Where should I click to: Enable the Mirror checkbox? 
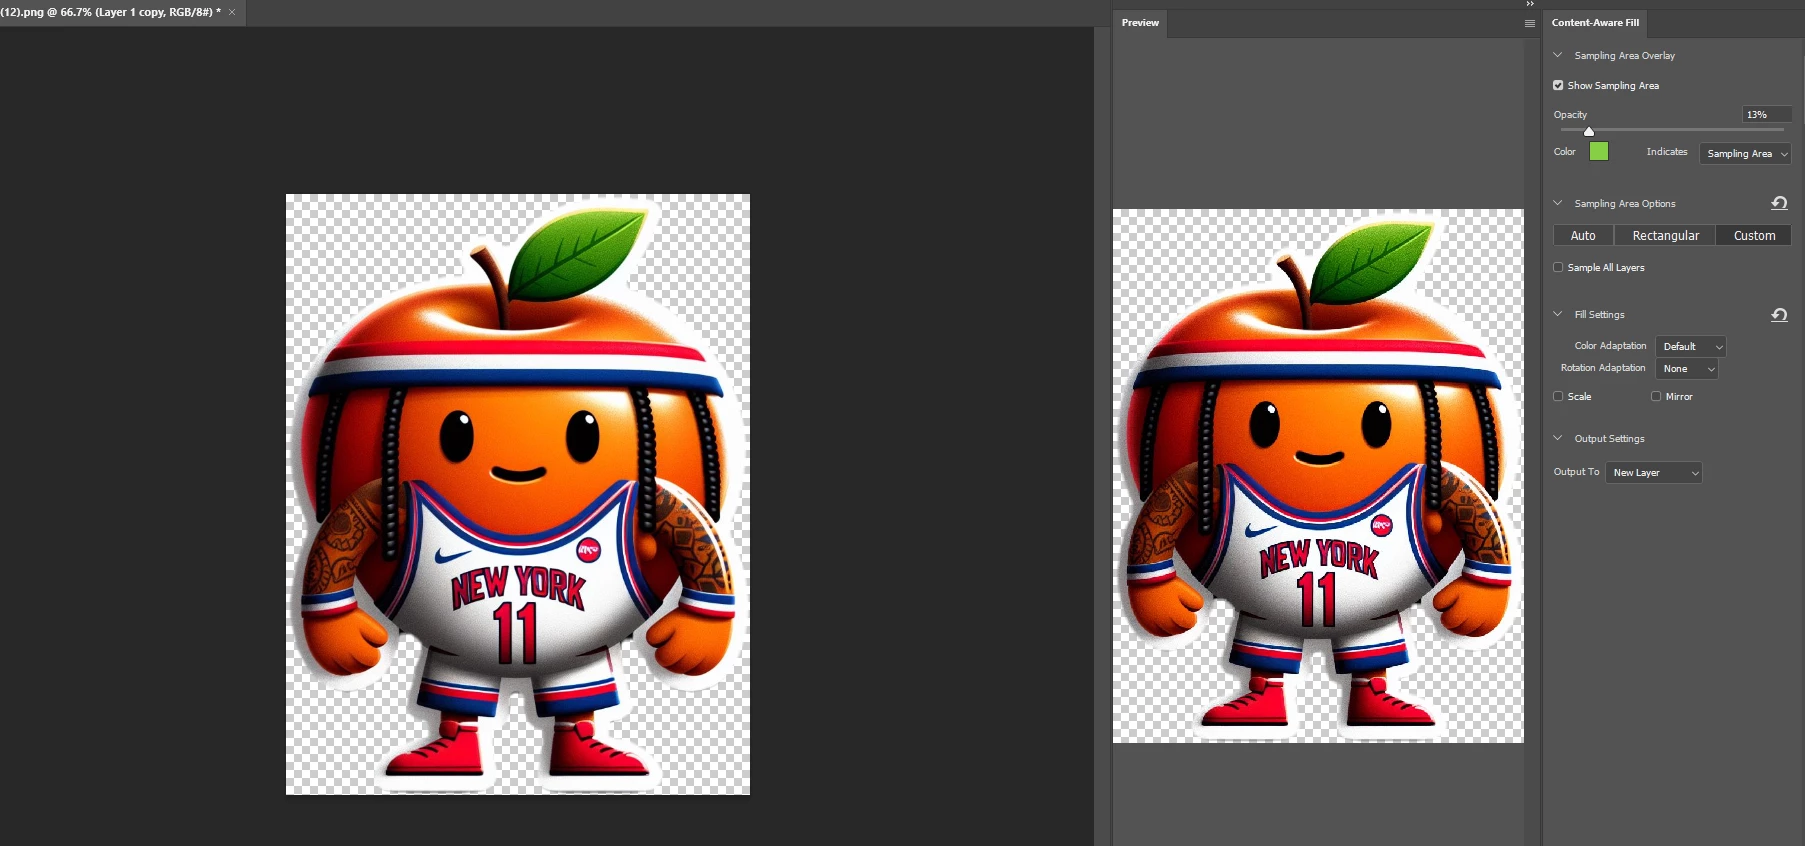1656,396
